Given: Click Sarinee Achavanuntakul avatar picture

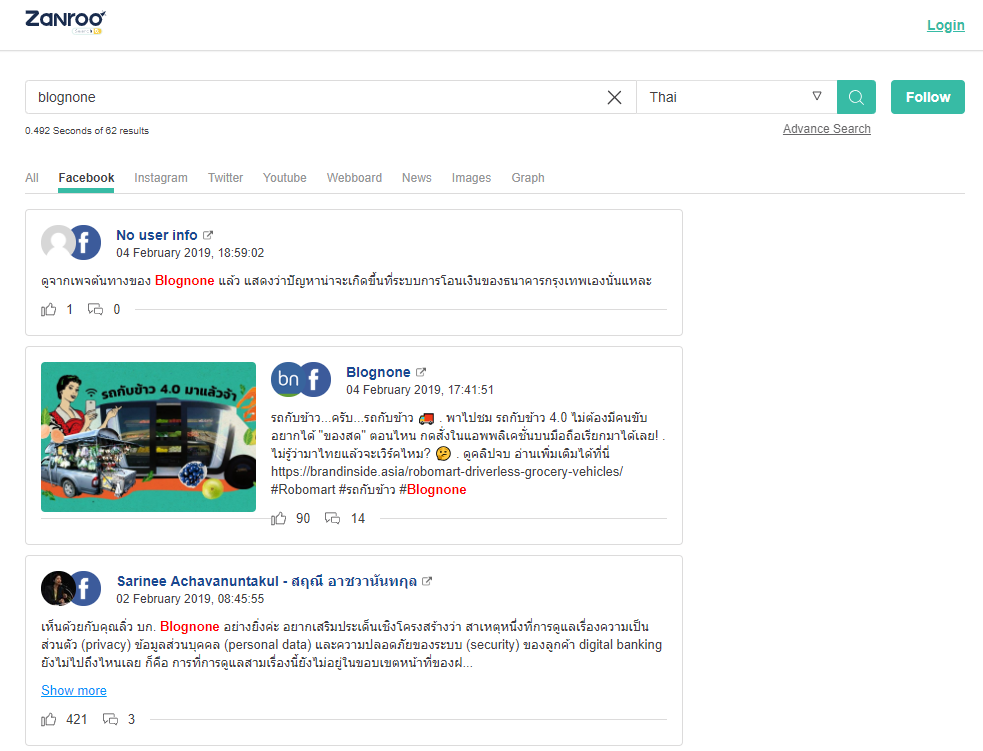Looking at the screenshot, I should tap(58, 589).
